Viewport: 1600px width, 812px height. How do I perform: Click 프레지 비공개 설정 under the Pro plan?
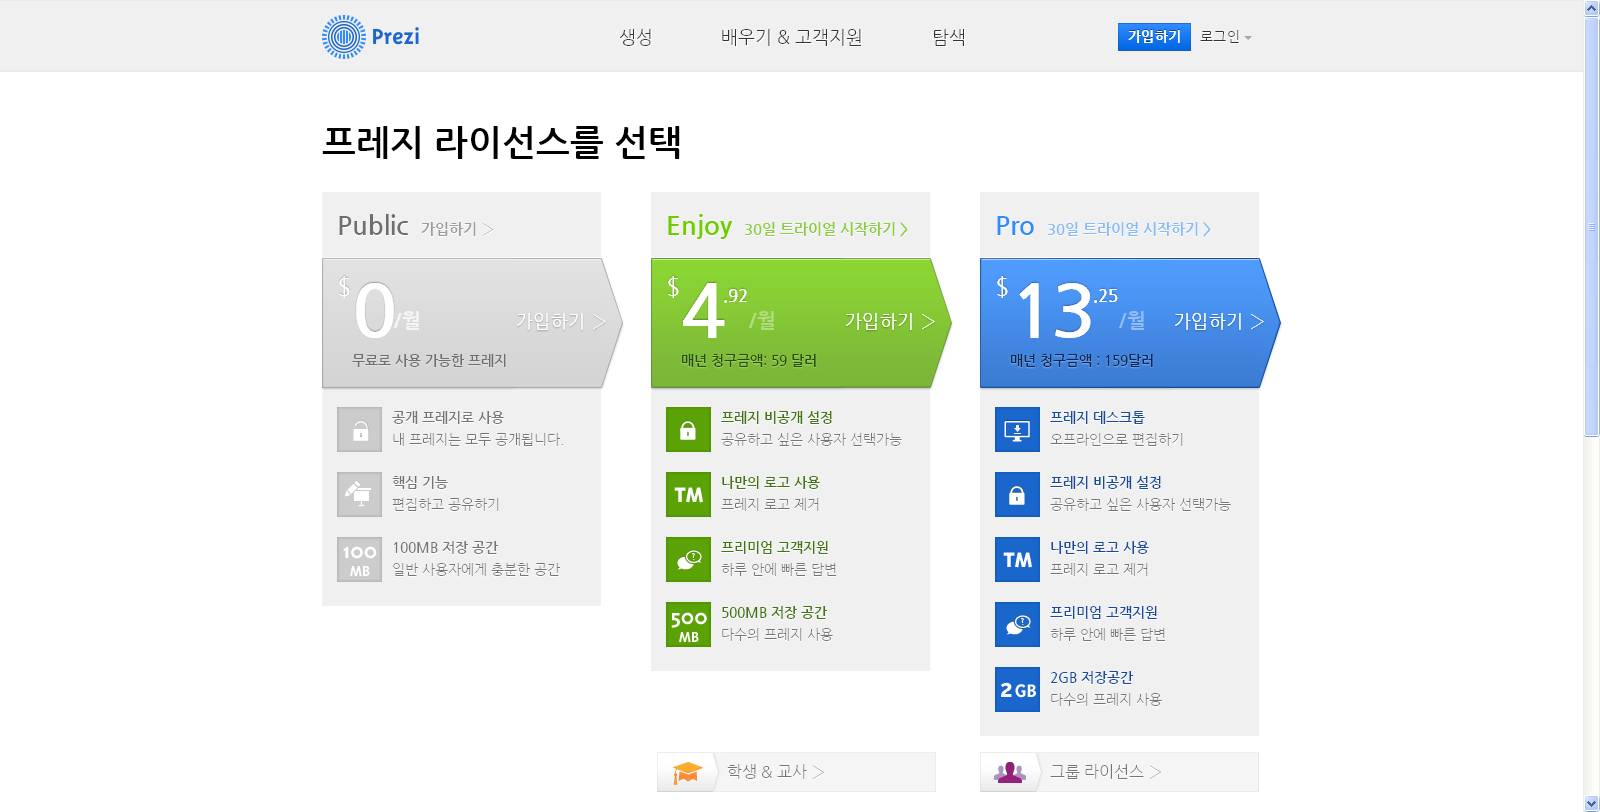pyautogui.click(x=1106, y=482)
